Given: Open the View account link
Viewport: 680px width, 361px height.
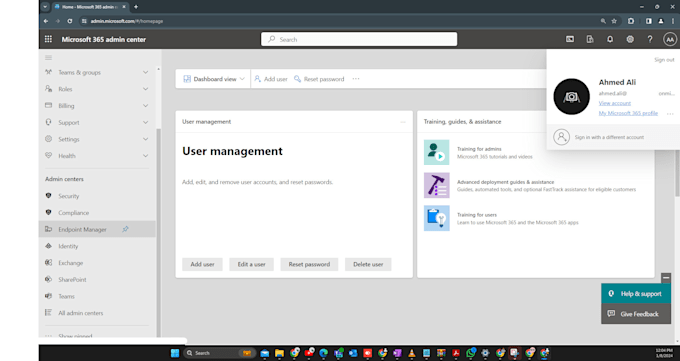Looking at the screenshot, I should 615,103.
